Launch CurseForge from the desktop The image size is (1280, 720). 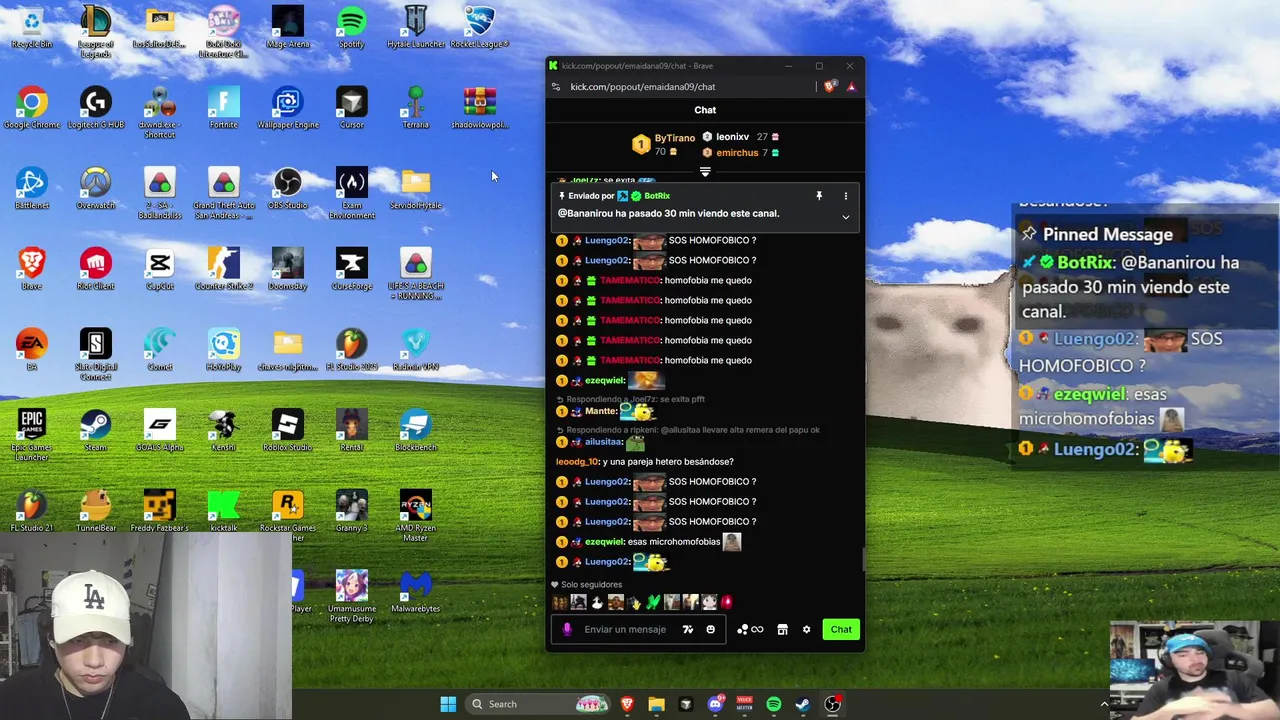point(352,270)
